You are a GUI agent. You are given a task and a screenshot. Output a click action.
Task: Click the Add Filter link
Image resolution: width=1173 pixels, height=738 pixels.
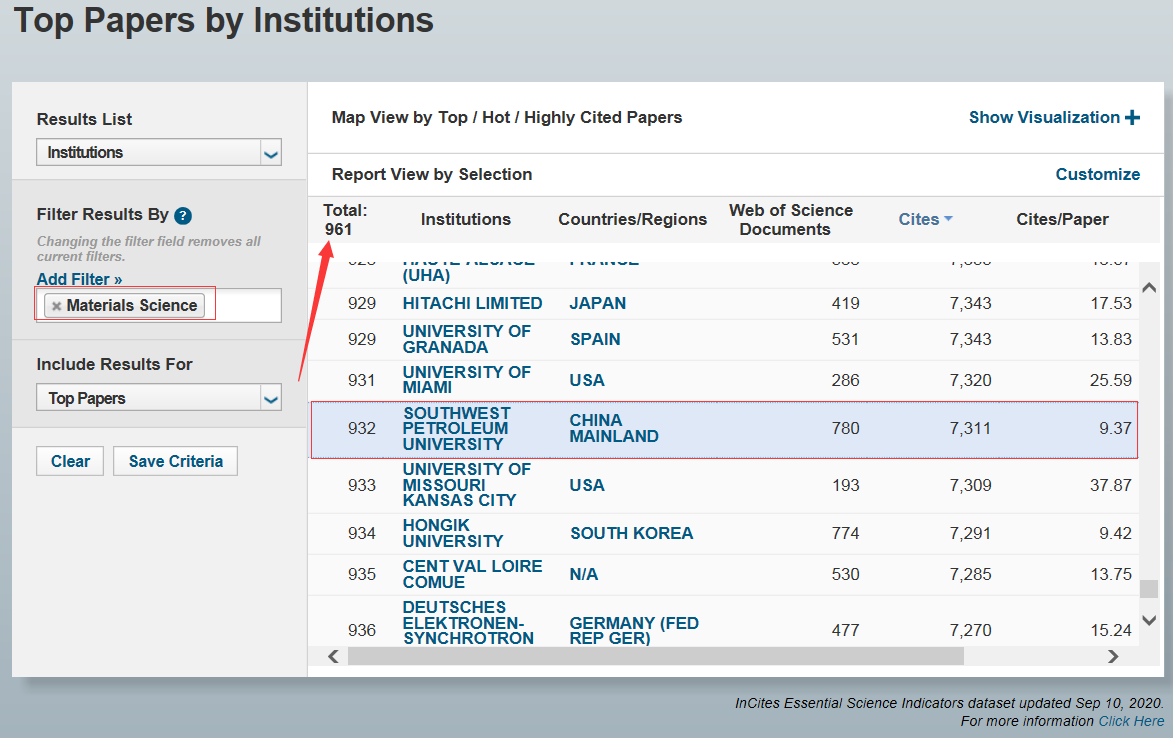pos(79,279)
